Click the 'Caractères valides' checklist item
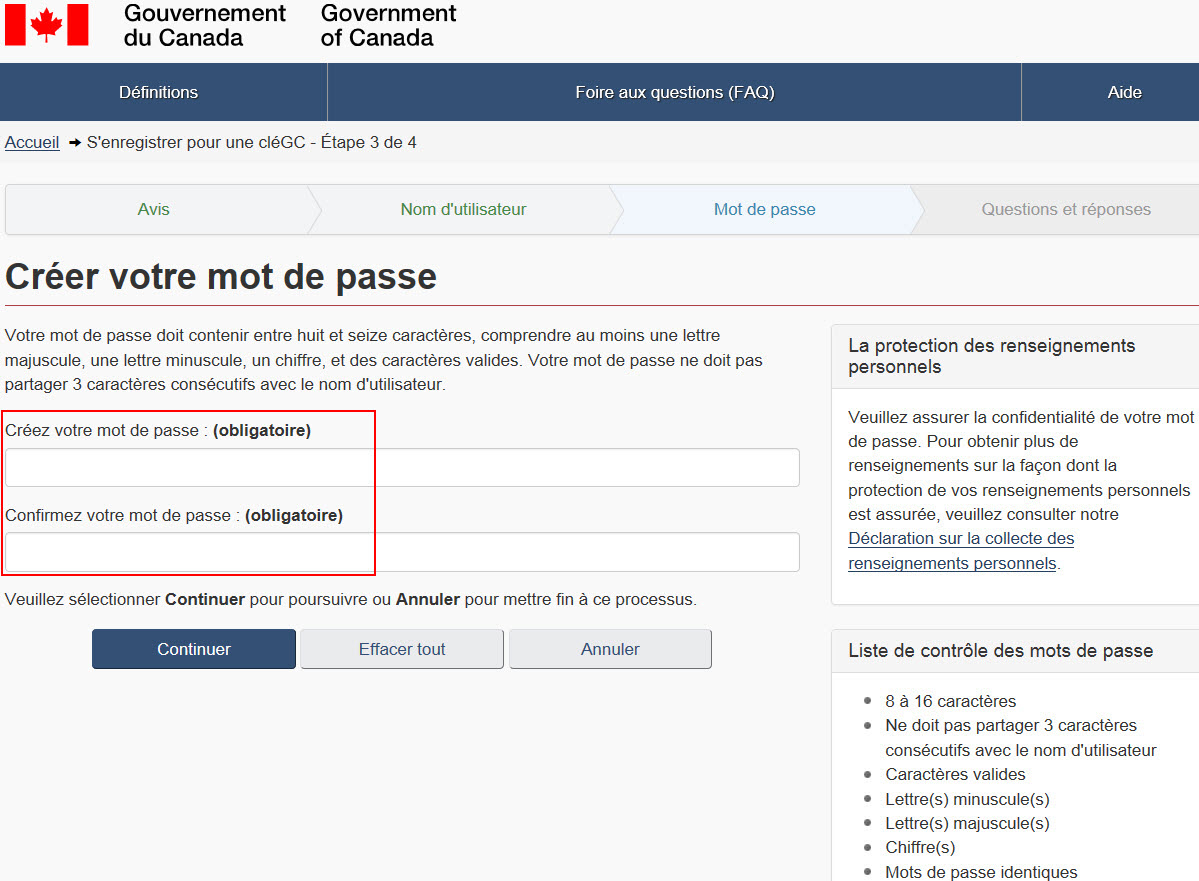The height and width of the screenshot is (881, 1199). (955, 775)
